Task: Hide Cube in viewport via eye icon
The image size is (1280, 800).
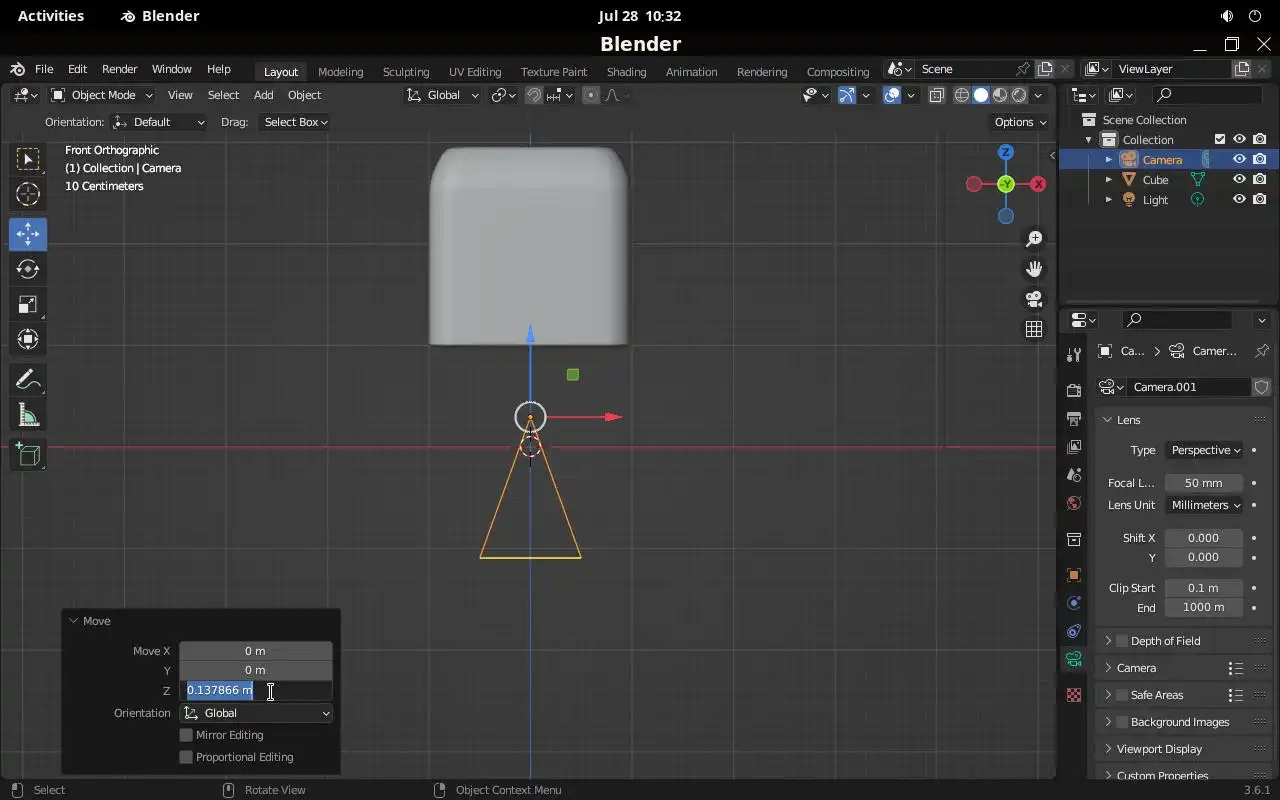Action: click(x=1239, y=180)
